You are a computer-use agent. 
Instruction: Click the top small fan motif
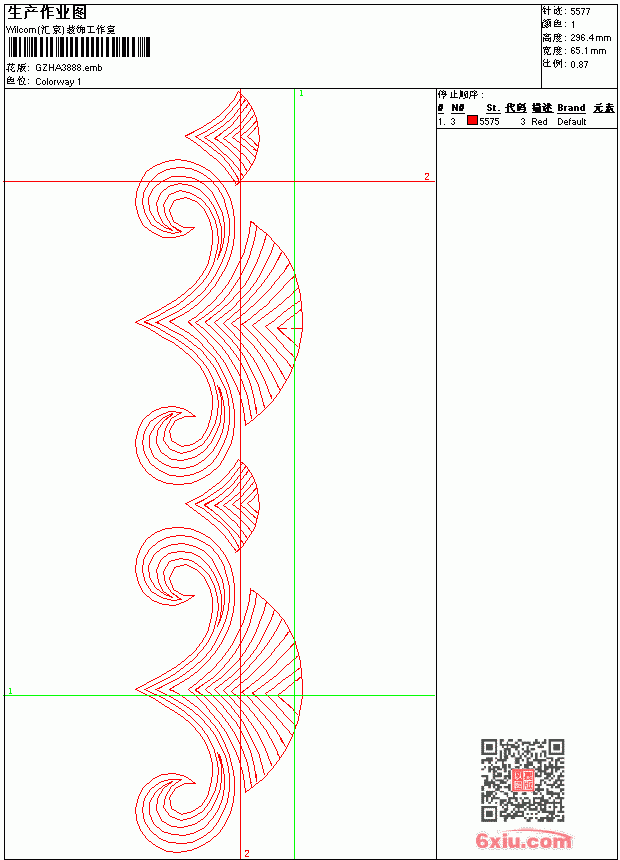tap(223, 137)
